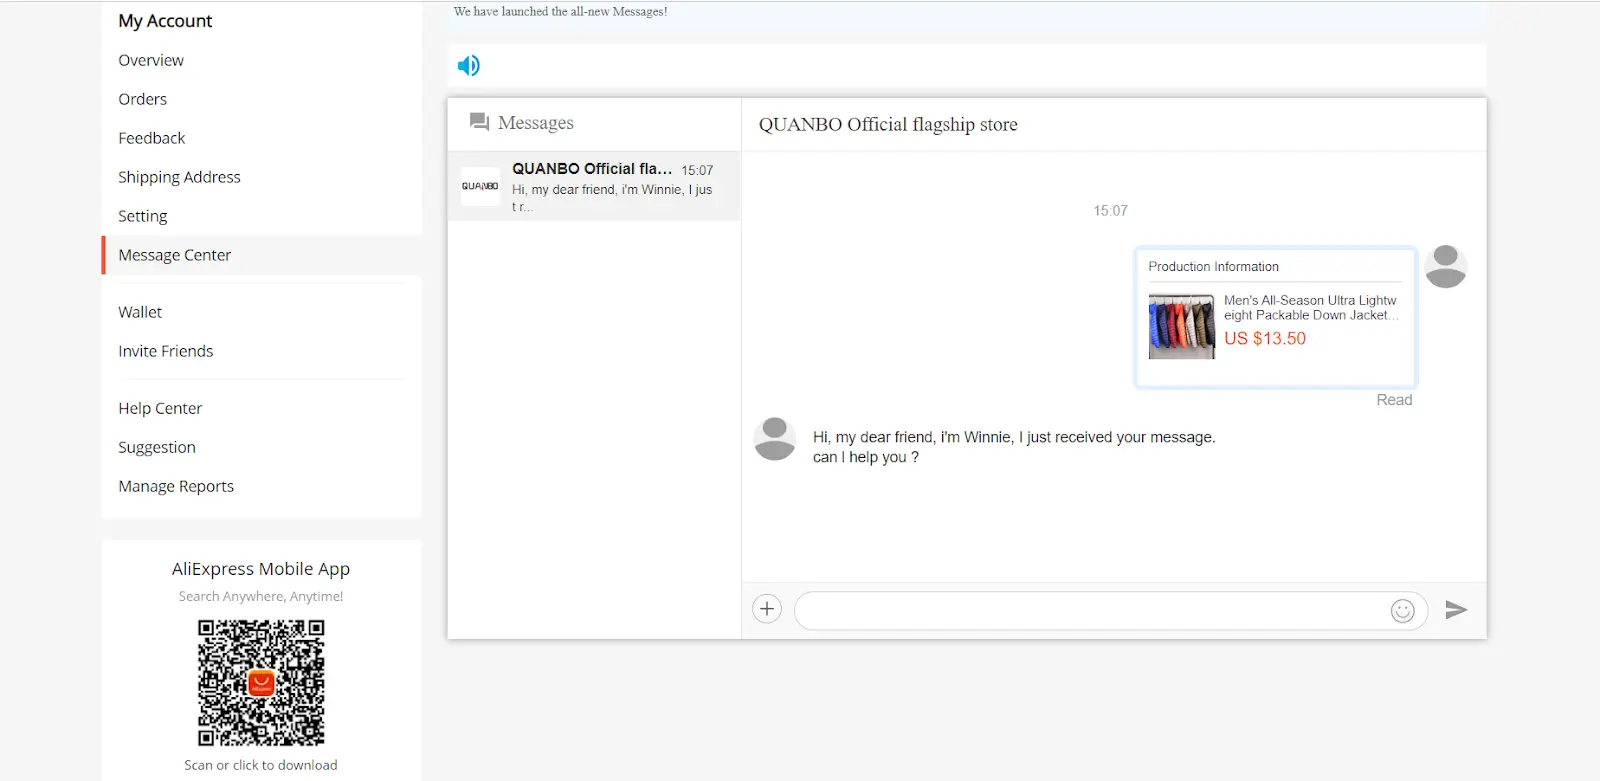
Task: Click the buyer avatar beside product card
Action: coord(1446,266)
